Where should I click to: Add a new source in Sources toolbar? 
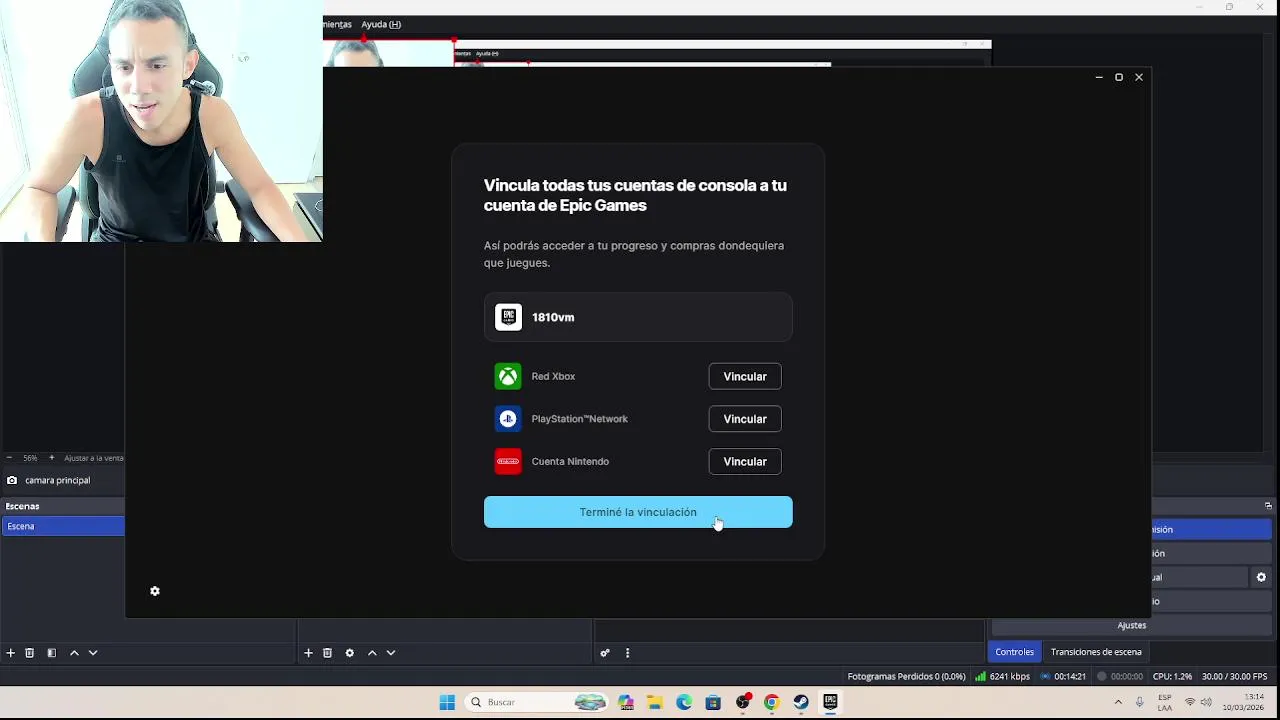tap(308, 653)
